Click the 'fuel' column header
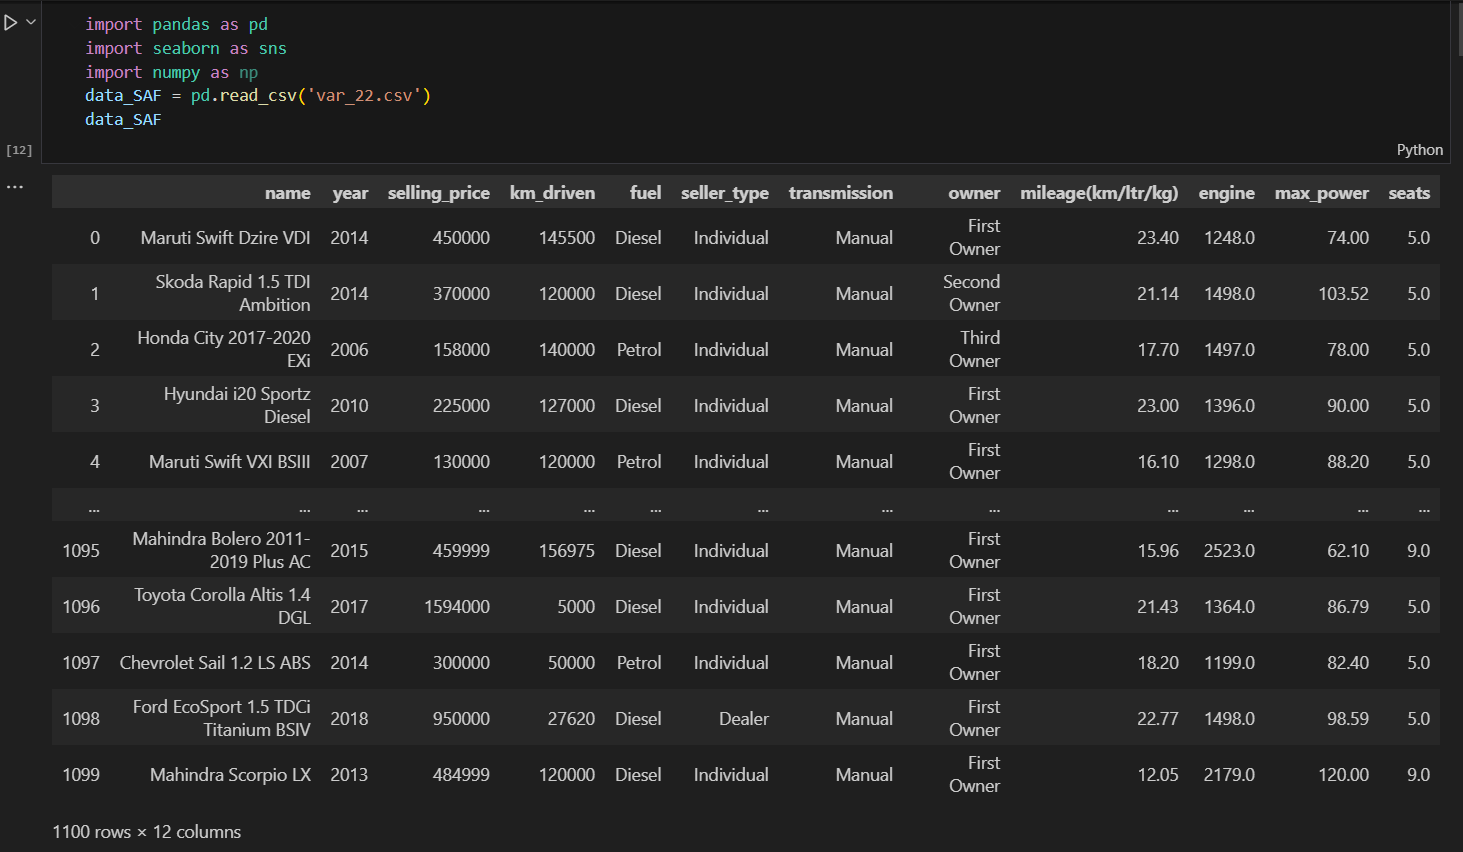The image size is (1463, 852). tap(645, 193)
